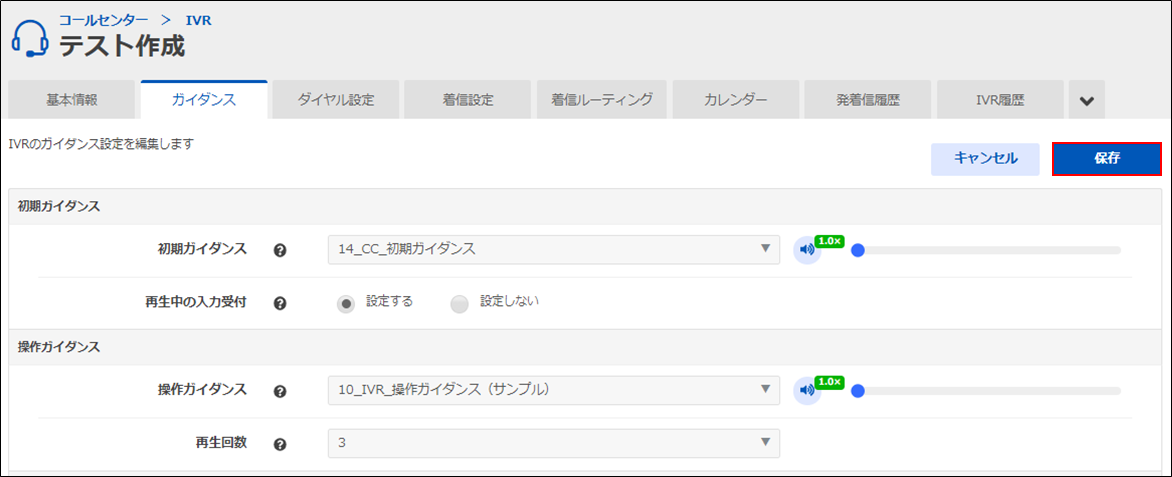Go to コールセンター breadcrumb link
The width and height of the screenshot is (1172, 477).
(x=103, y=20)
